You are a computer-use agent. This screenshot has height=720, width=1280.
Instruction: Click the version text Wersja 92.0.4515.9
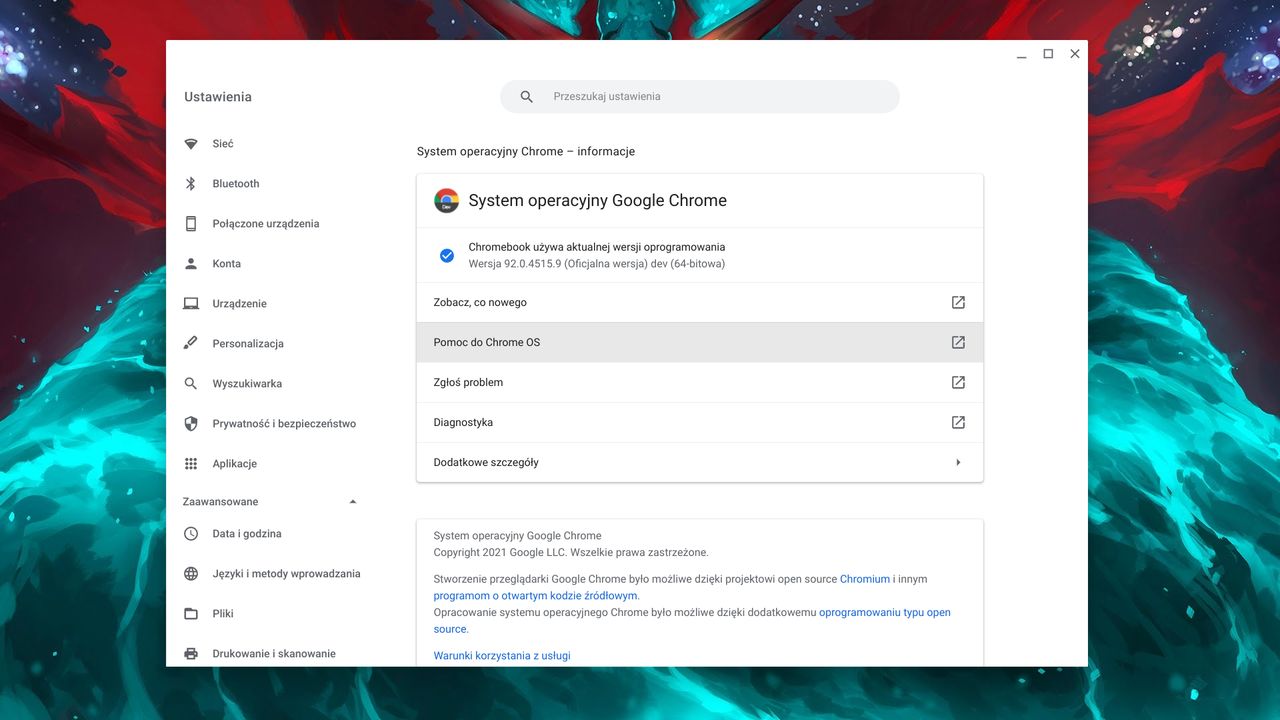click(x=597, y=264)
